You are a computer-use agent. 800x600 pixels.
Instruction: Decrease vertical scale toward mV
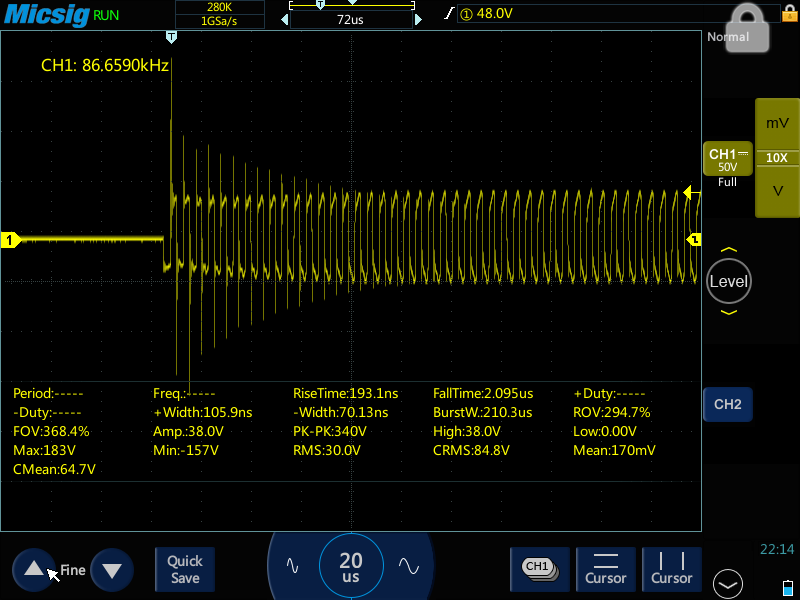point(777,123)
